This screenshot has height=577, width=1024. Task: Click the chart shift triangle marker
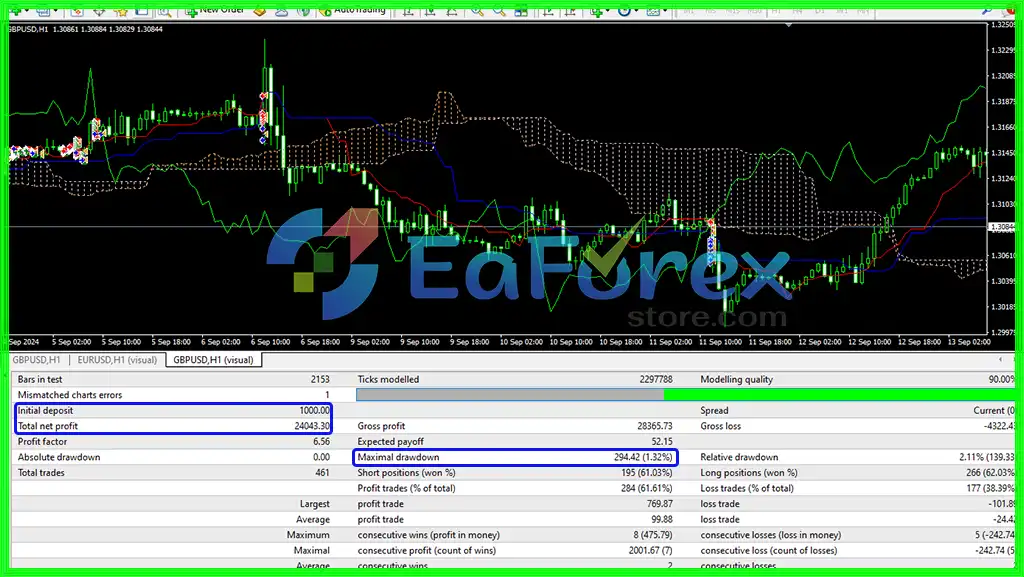click(789, 25)
